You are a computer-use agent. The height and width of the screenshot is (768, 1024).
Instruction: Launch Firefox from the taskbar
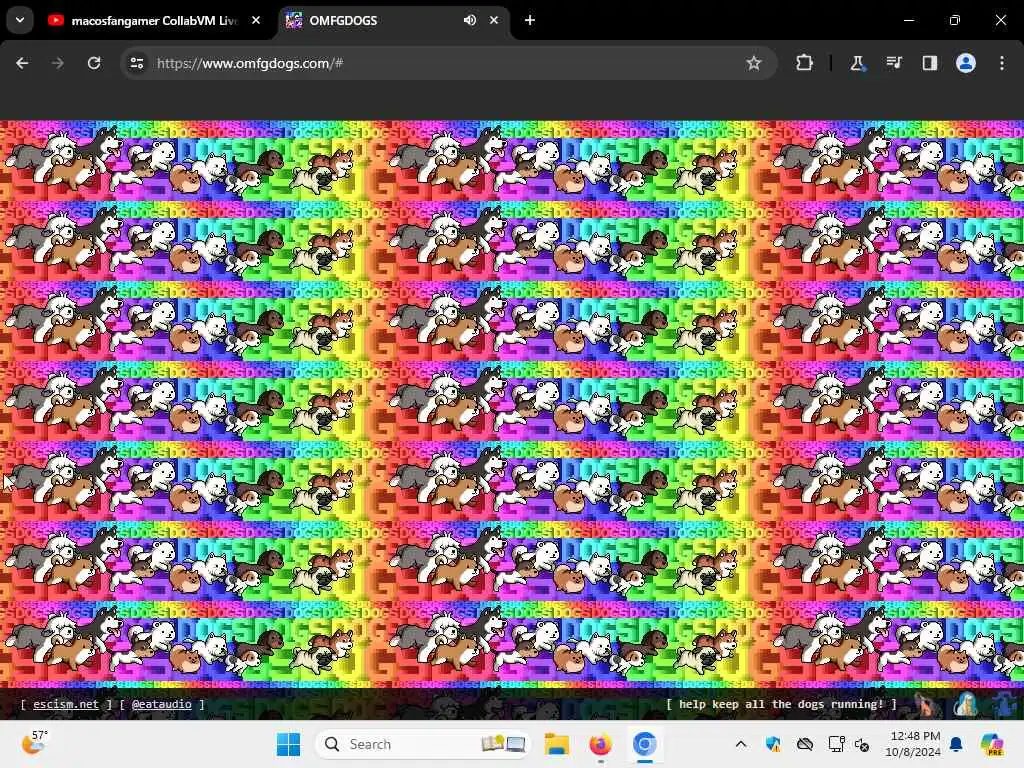(600, 744)
